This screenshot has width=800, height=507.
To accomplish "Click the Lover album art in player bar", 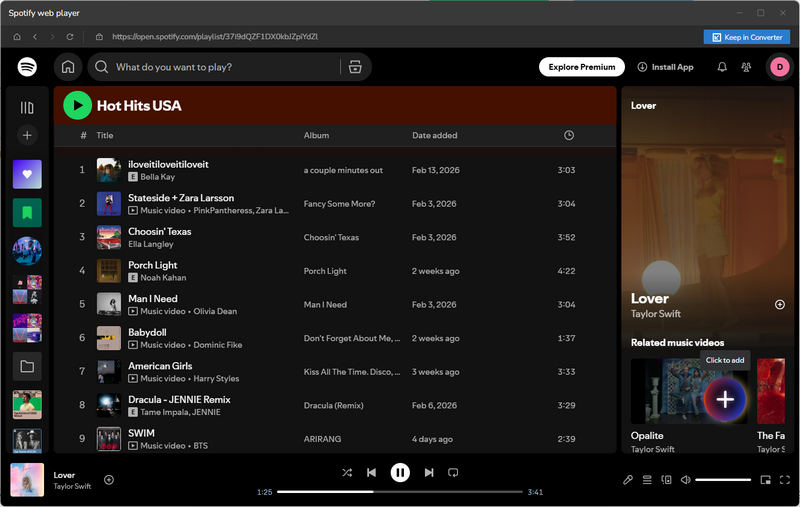I will point(27,479).
